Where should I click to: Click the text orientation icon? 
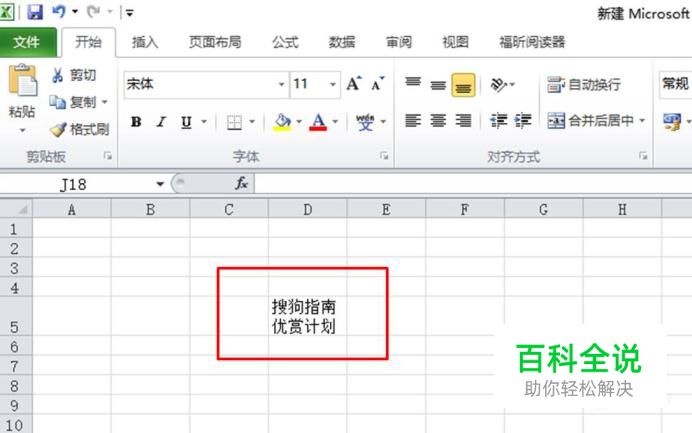click(x=499, y=84)
